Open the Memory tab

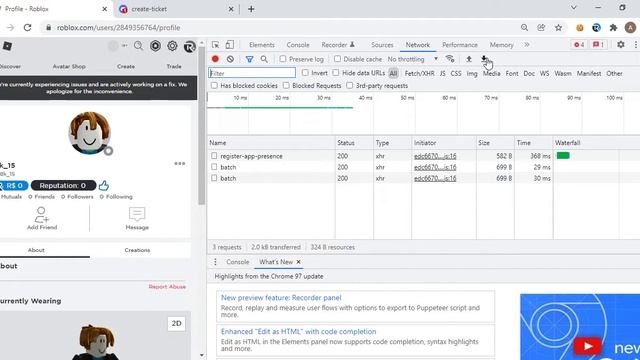pos(501,45)
